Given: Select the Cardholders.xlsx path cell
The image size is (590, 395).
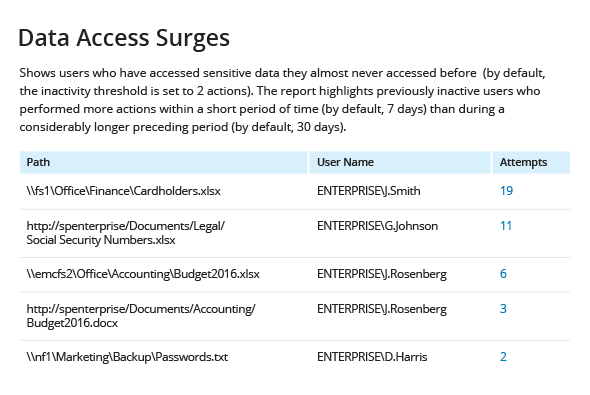Looking at the screenshot, I should click(123, 191).
